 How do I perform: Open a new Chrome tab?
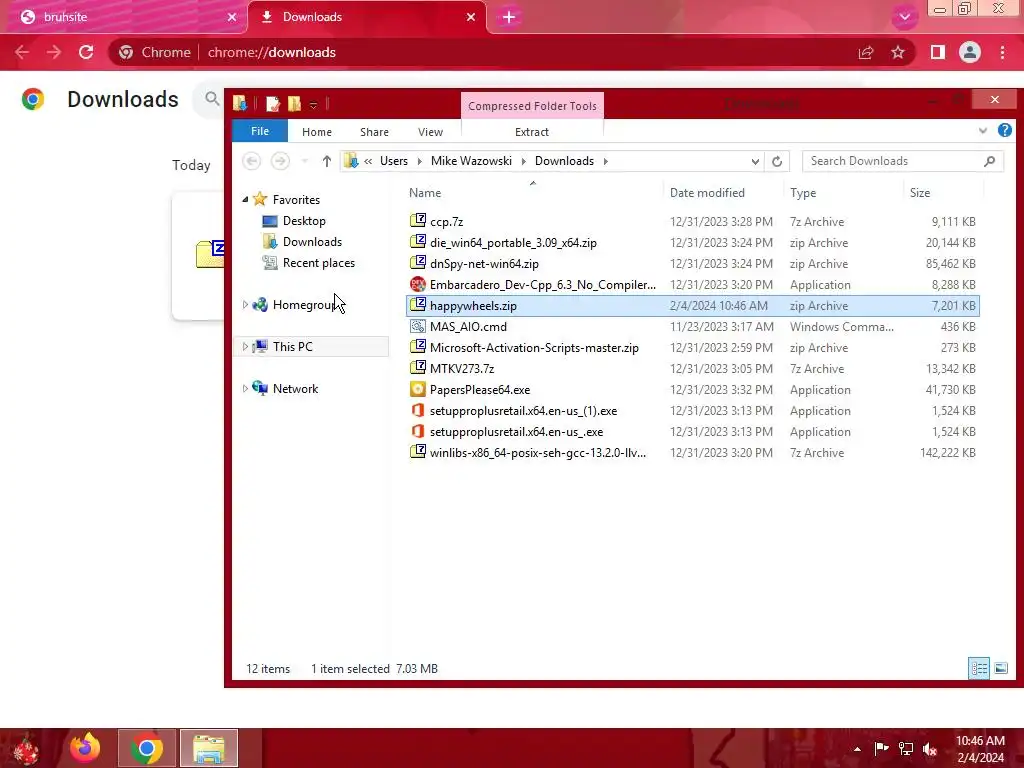(509, 17)
